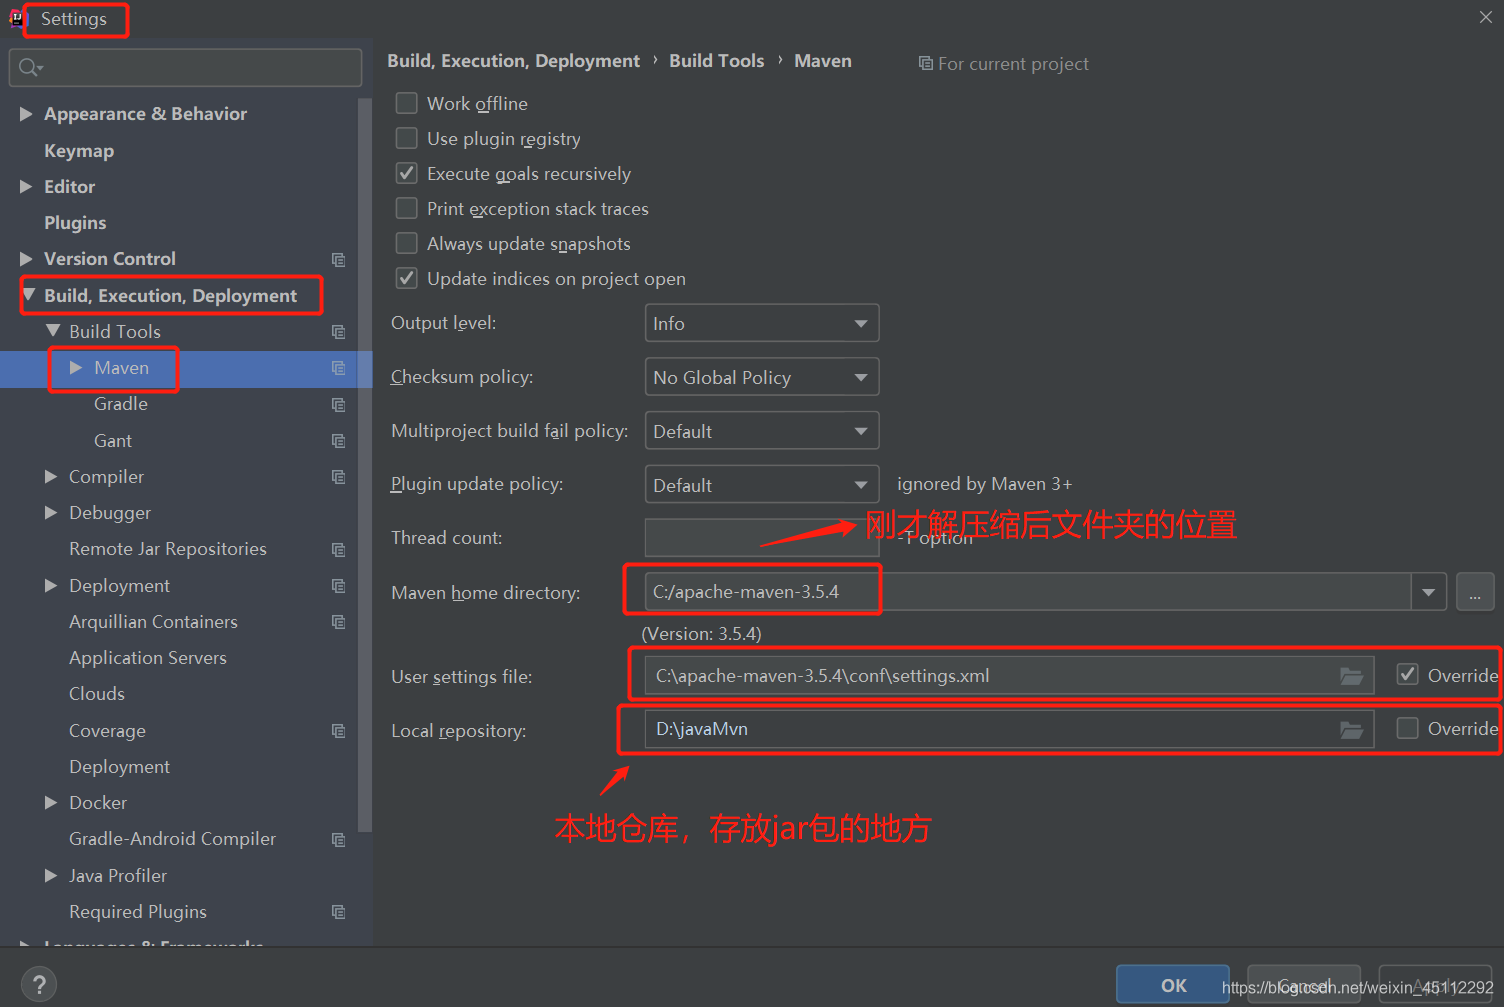Viewport: 1504px width, 1007px height.
Task: Click the For current project icon
Action: (x=925, y=64)
